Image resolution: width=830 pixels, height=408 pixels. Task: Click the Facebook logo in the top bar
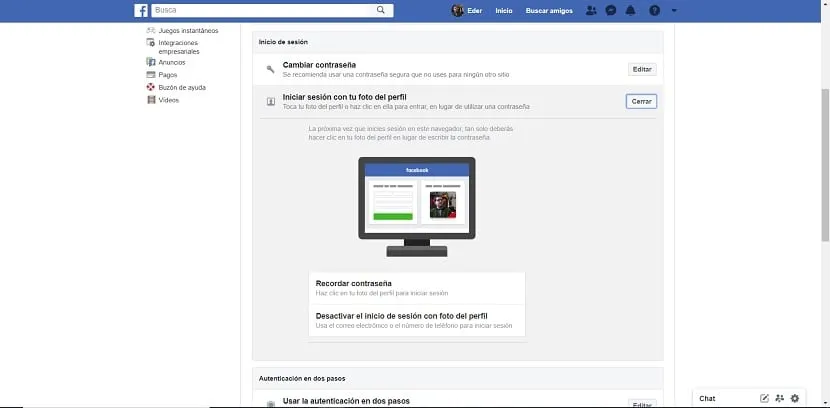(141, 10)
